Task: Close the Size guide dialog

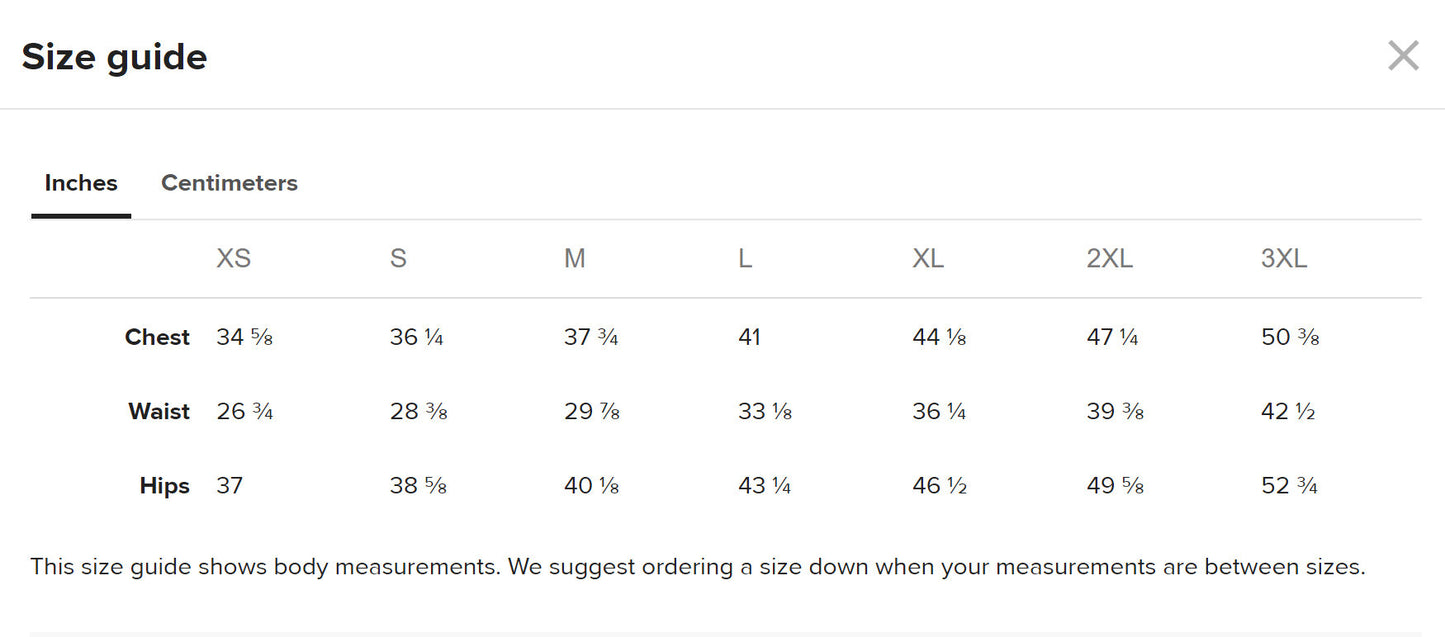Action: coord(1403,56)
